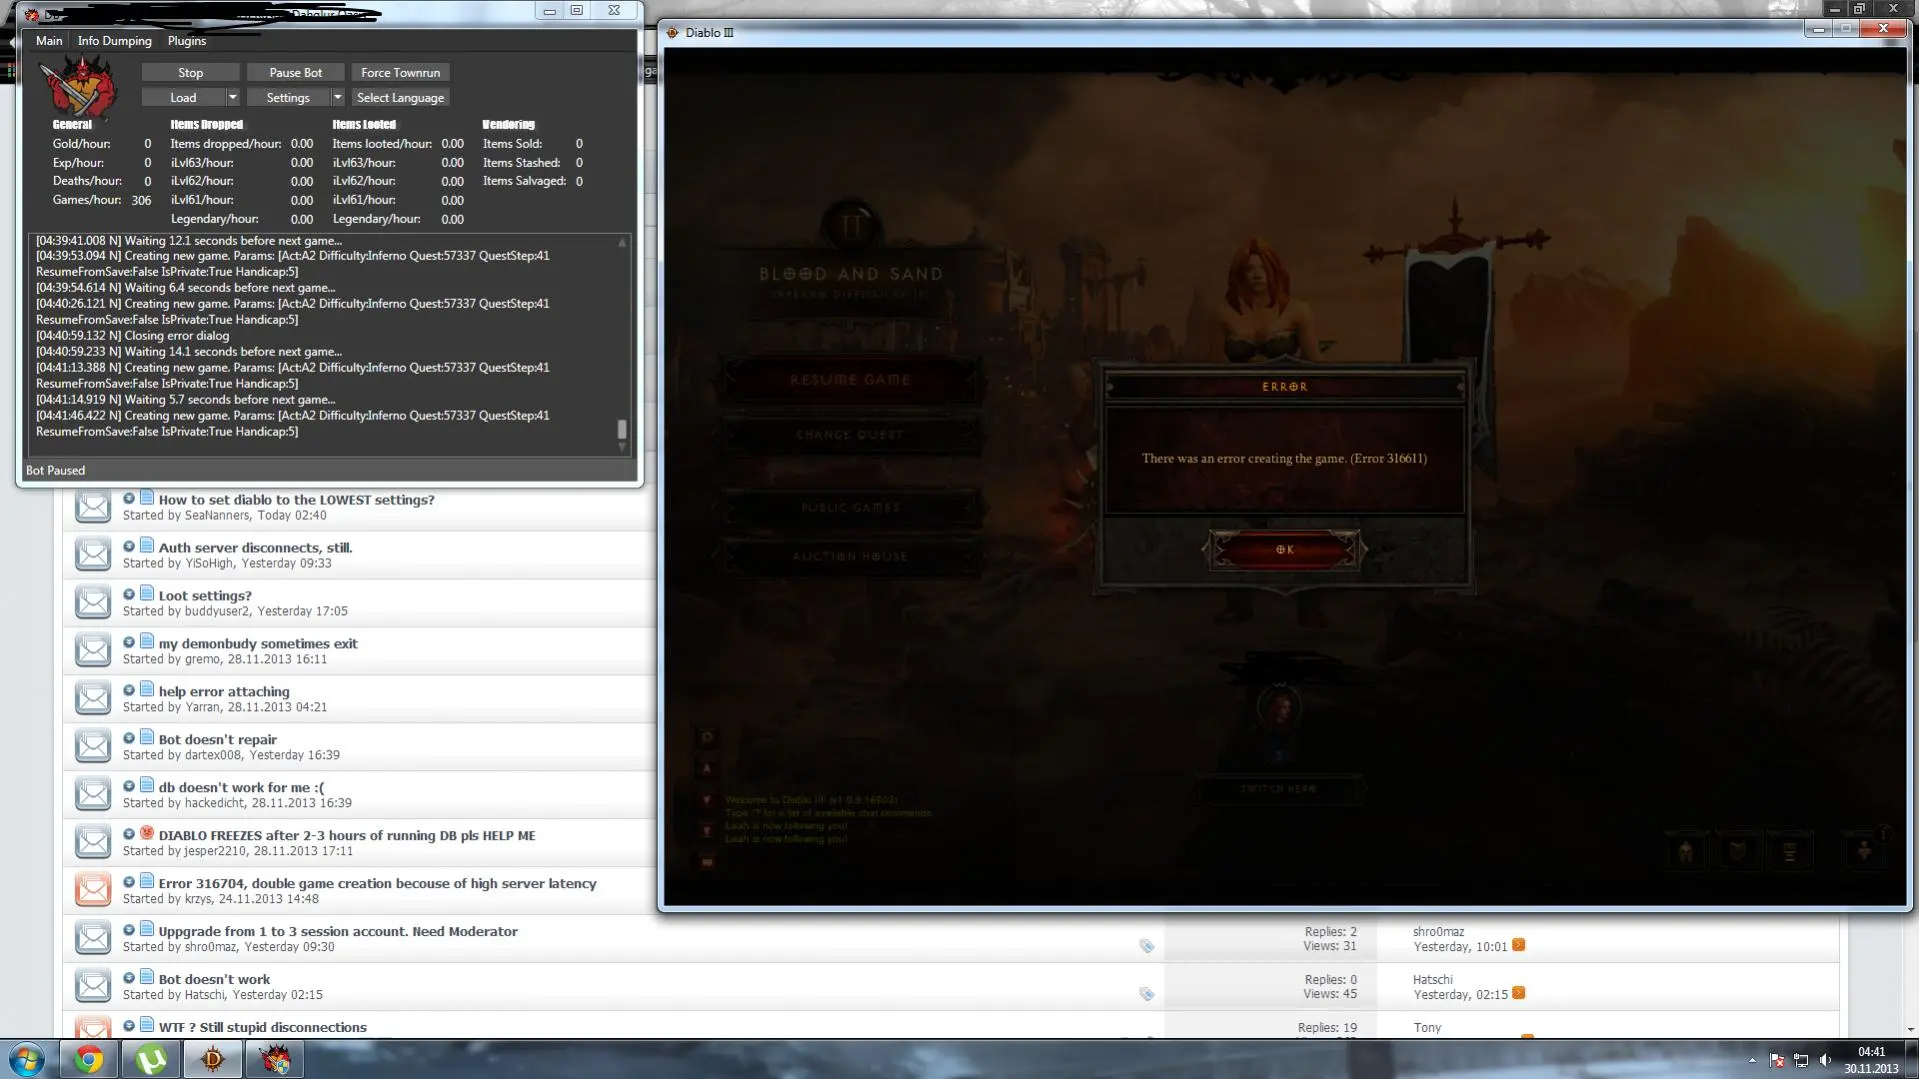The width and height of the screenshot is (1919, 1079).
Task: Open Google Chrome from the taskbar
Action: click(89, 1059)
